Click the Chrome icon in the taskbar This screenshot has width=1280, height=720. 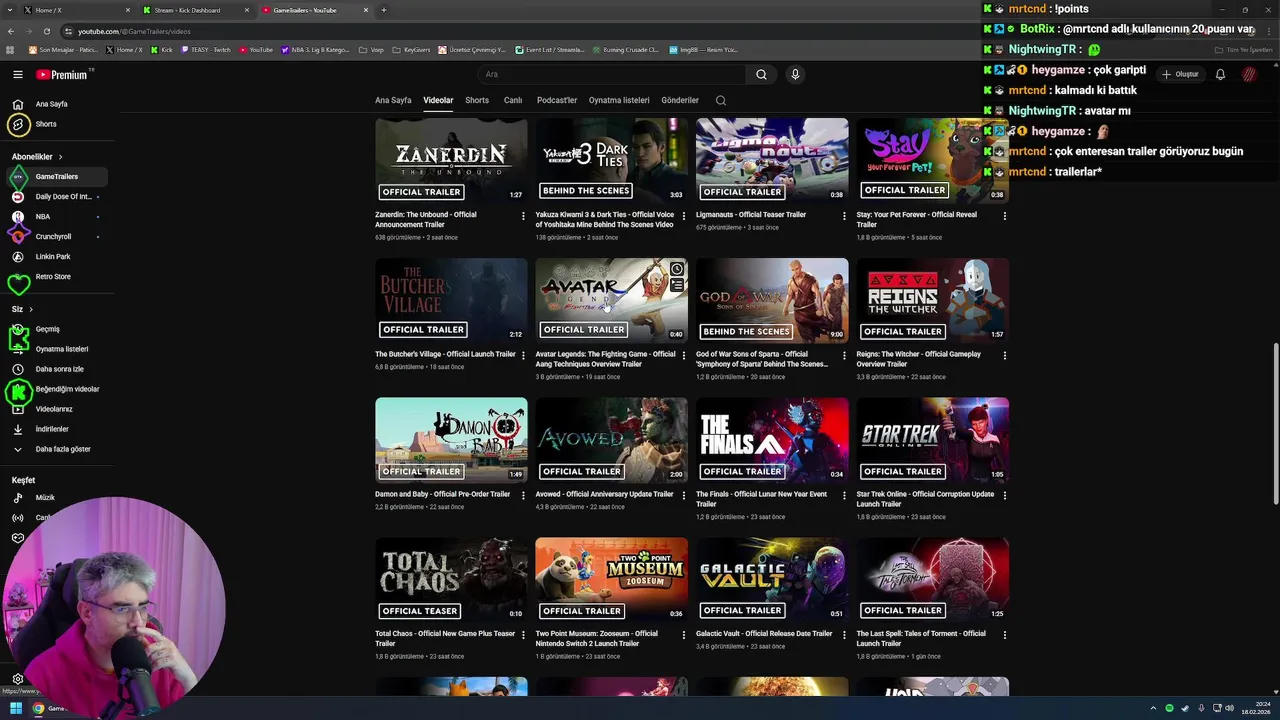click(x=38, y=708)
